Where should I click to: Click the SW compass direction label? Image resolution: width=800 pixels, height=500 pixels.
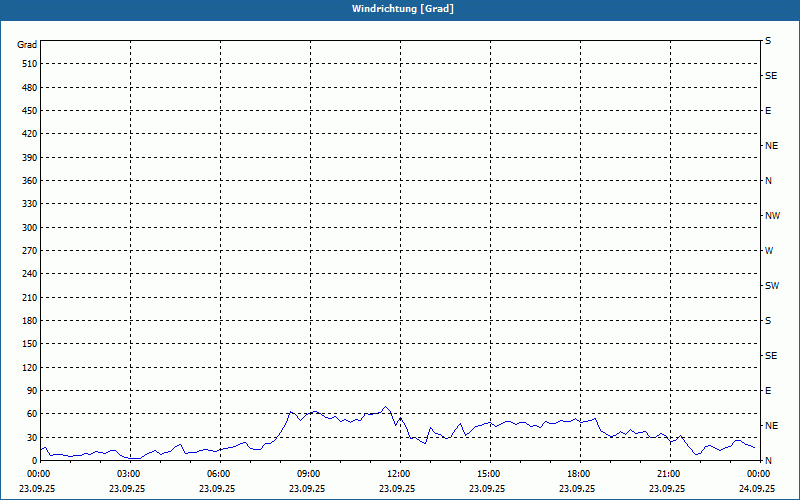click(771, 286)
